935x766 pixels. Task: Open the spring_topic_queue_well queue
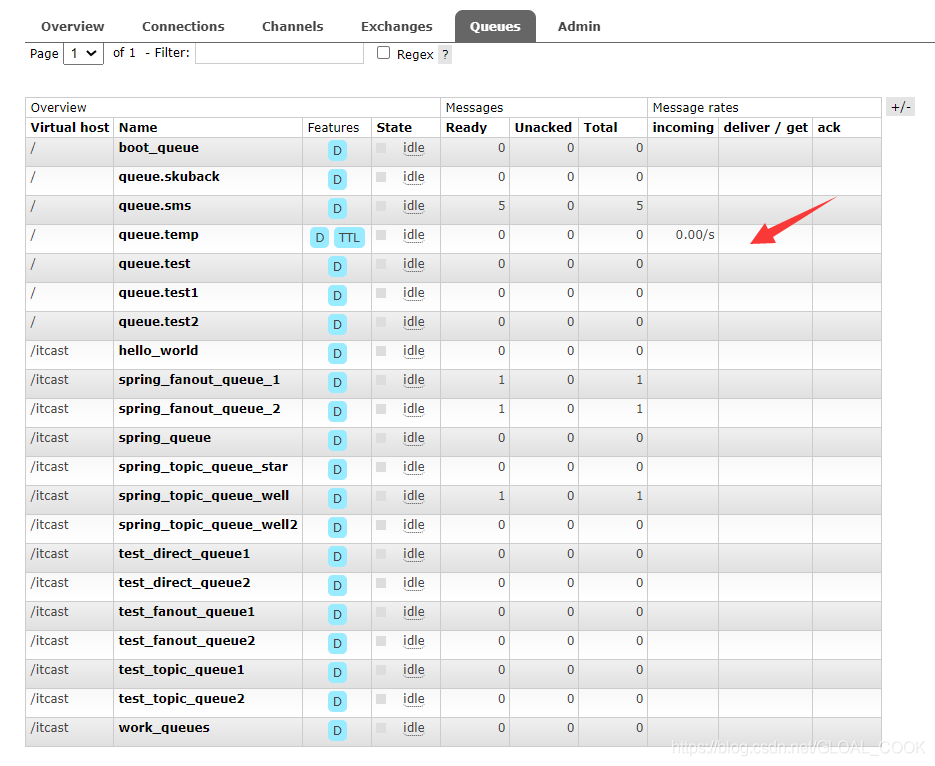pyautogui.click(x=203, y=496)
